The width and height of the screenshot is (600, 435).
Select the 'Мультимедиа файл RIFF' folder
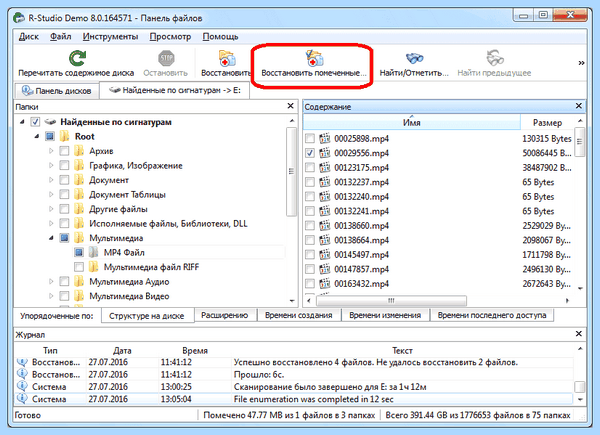pyautogui.click(x=152, y=267)
